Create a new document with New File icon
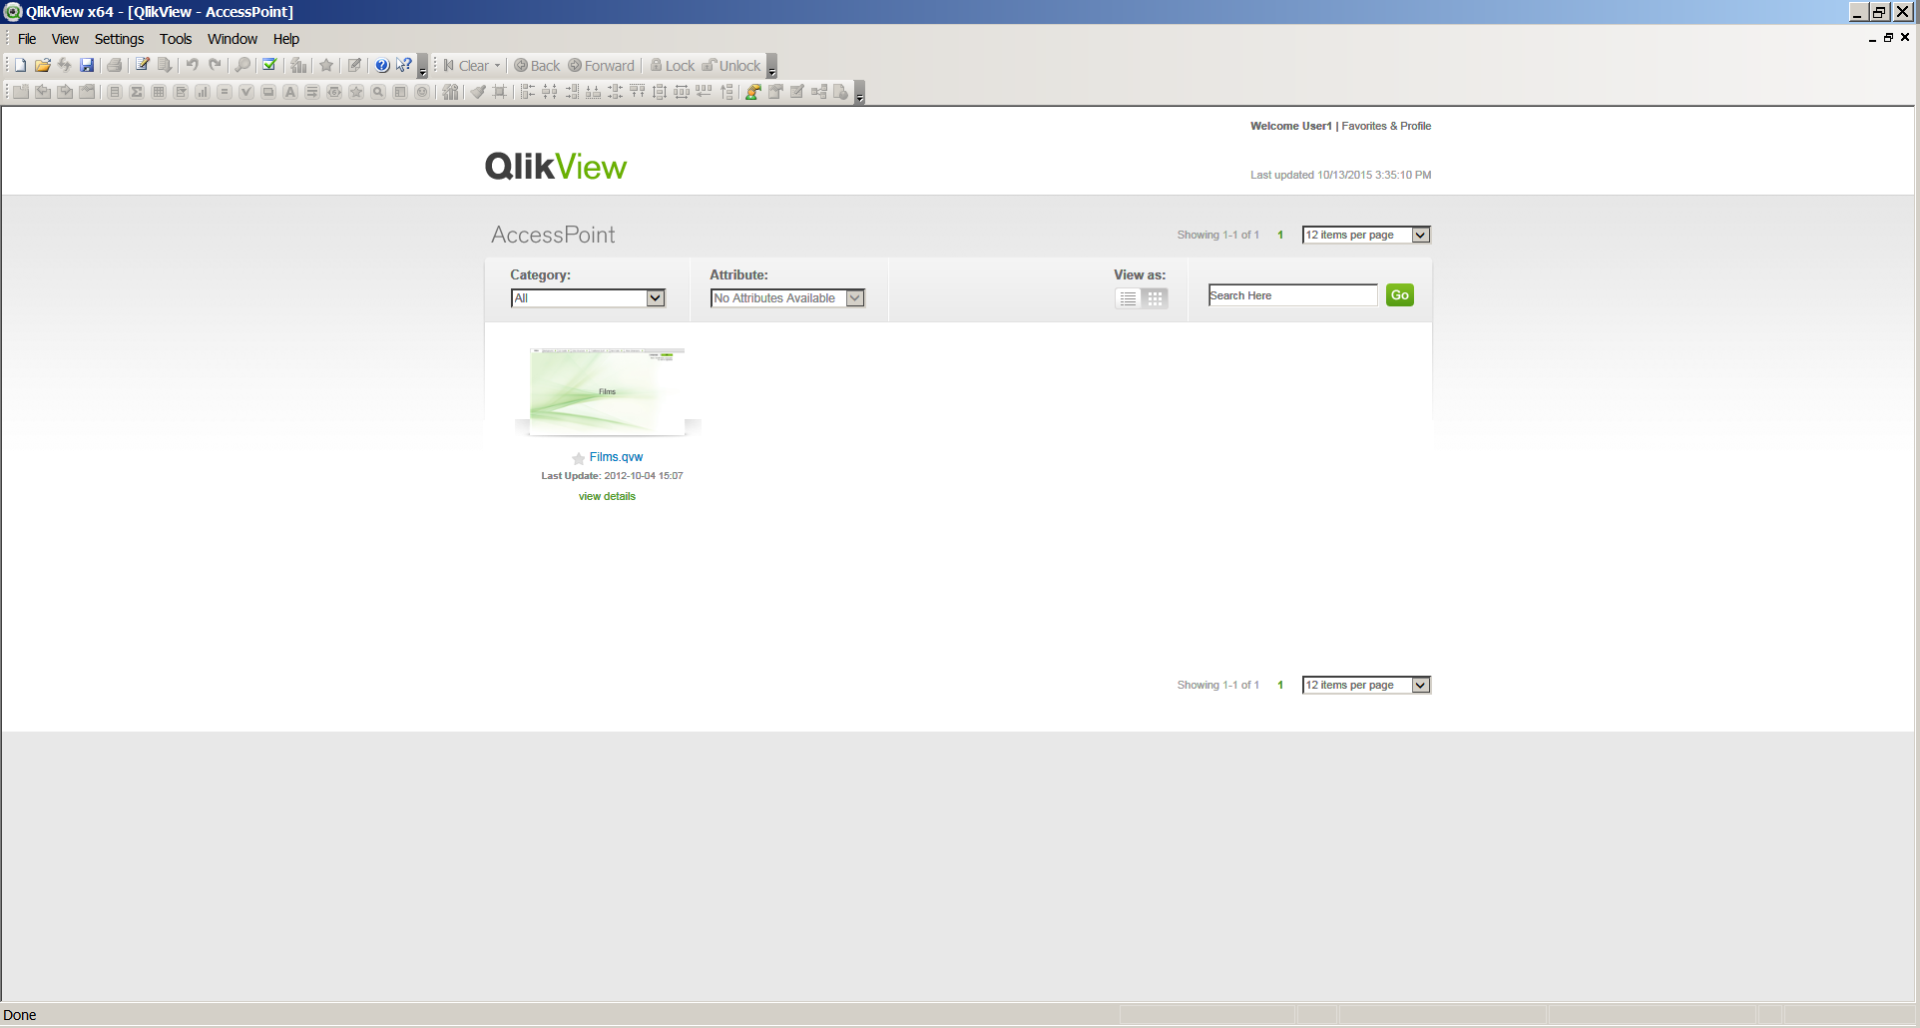 tap(20, 65)
